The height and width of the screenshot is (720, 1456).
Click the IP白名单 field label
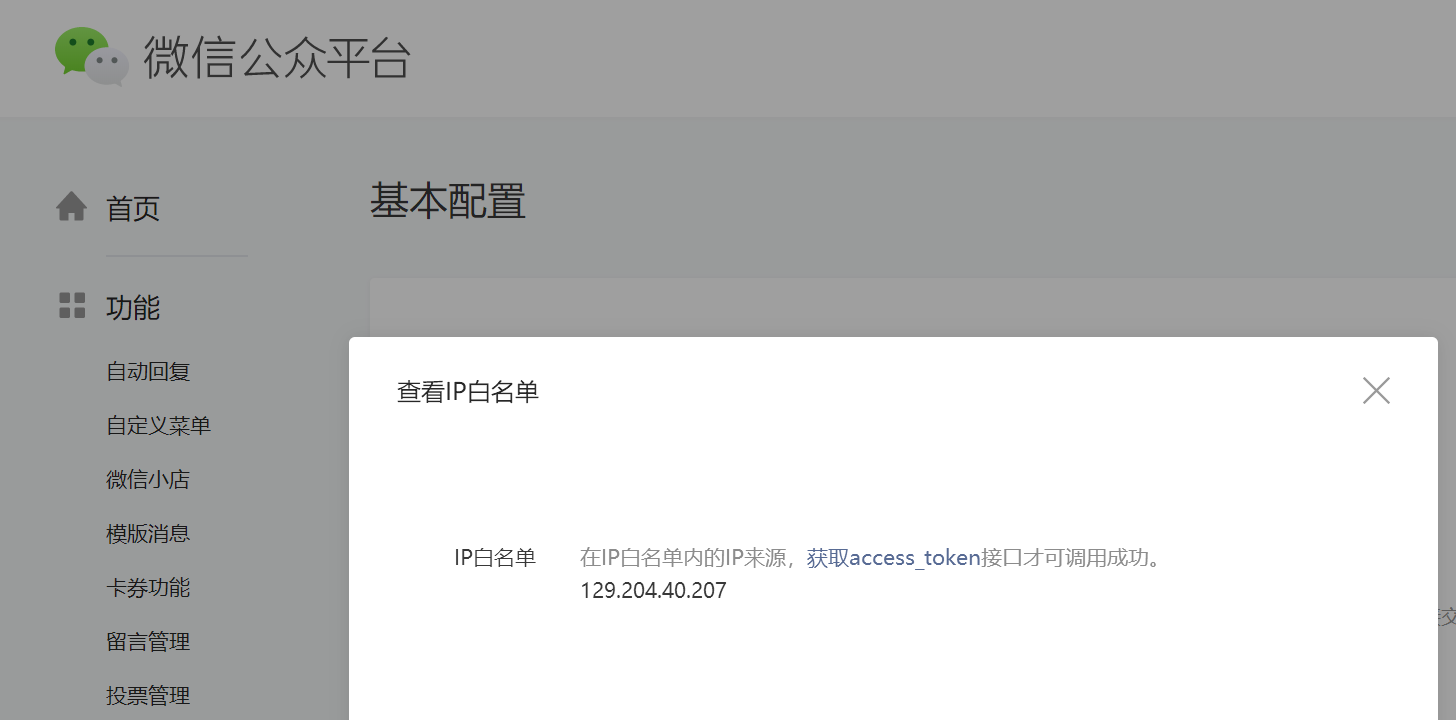pos(495,558)
